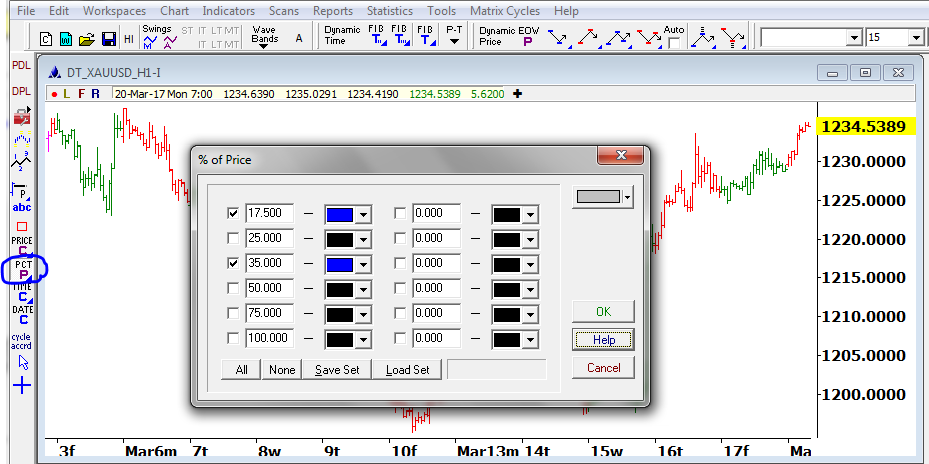This screenshot has height=464, width=929.
Task: Check the 100.000 percent checkbox
Action: (x=233, y=338)
